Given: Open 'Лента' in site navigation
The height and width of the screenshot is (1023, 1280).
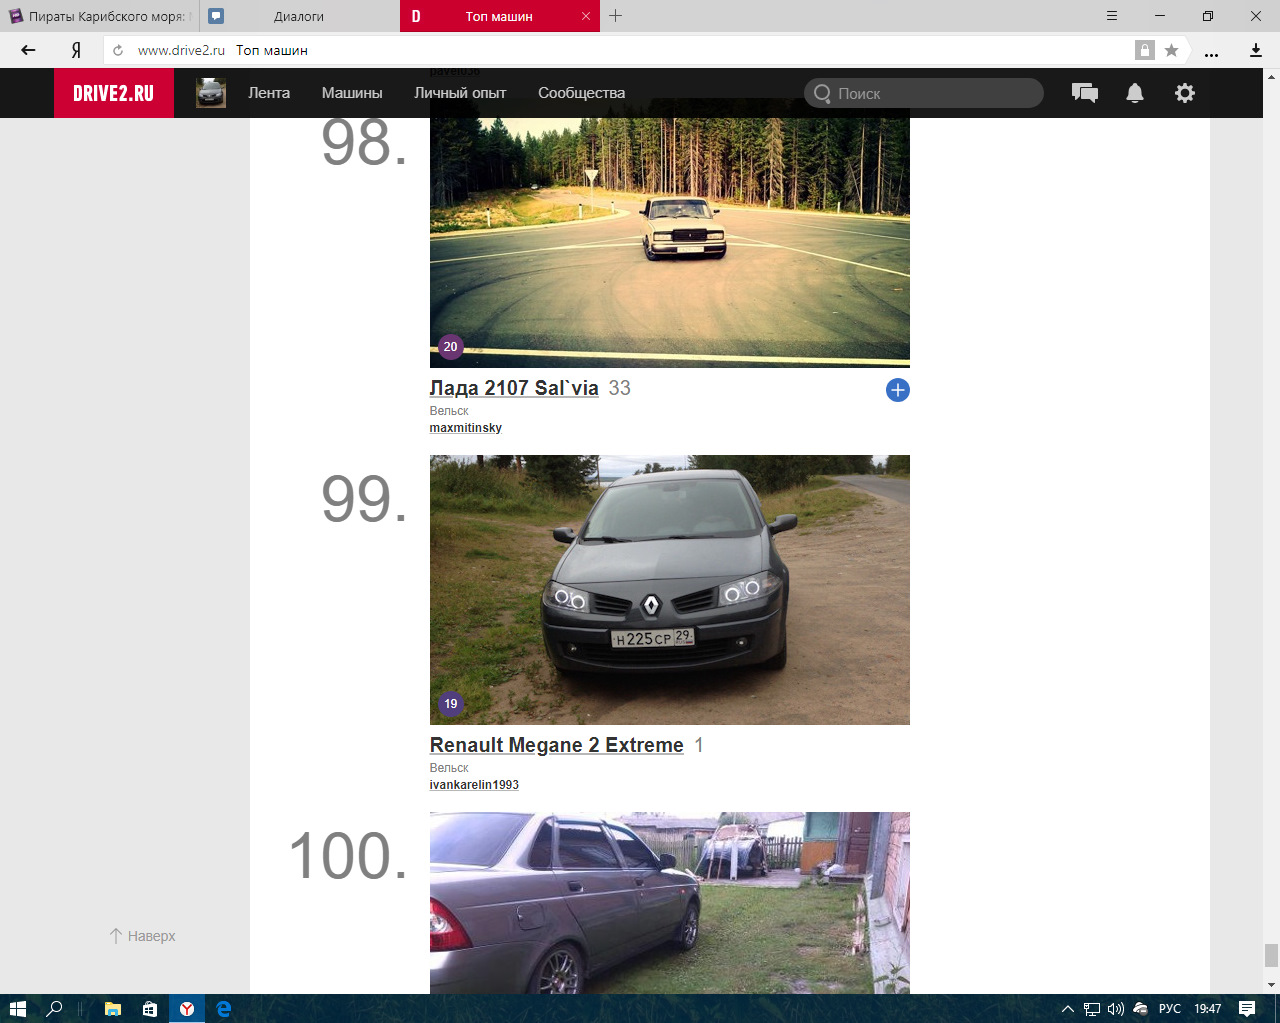Looking at the screenshot, I should (269, 93).
